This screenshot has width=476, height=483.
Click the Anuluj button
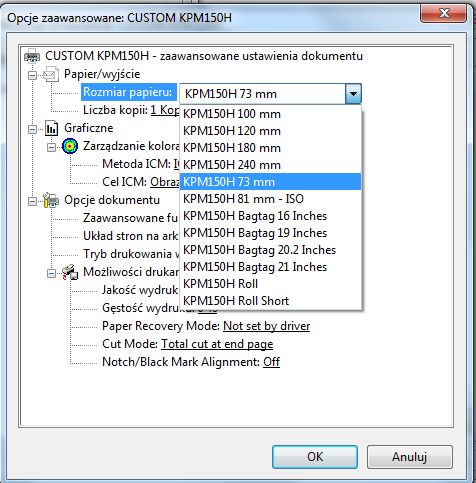[x=410, y=457]
